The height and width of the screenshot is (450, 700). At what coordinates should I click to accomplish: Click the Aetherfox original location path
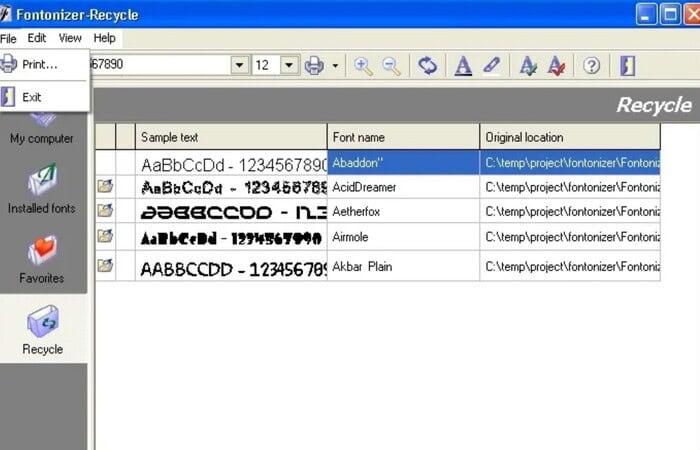[570, 211]
